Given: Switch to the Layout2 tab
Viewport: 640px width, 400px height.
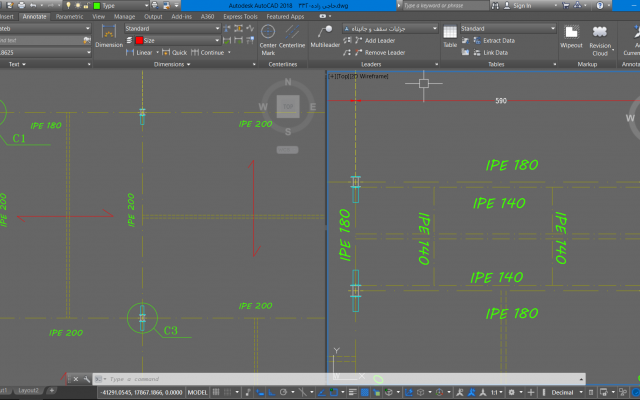Looking at the screenshot, I should tap(28, 391).
